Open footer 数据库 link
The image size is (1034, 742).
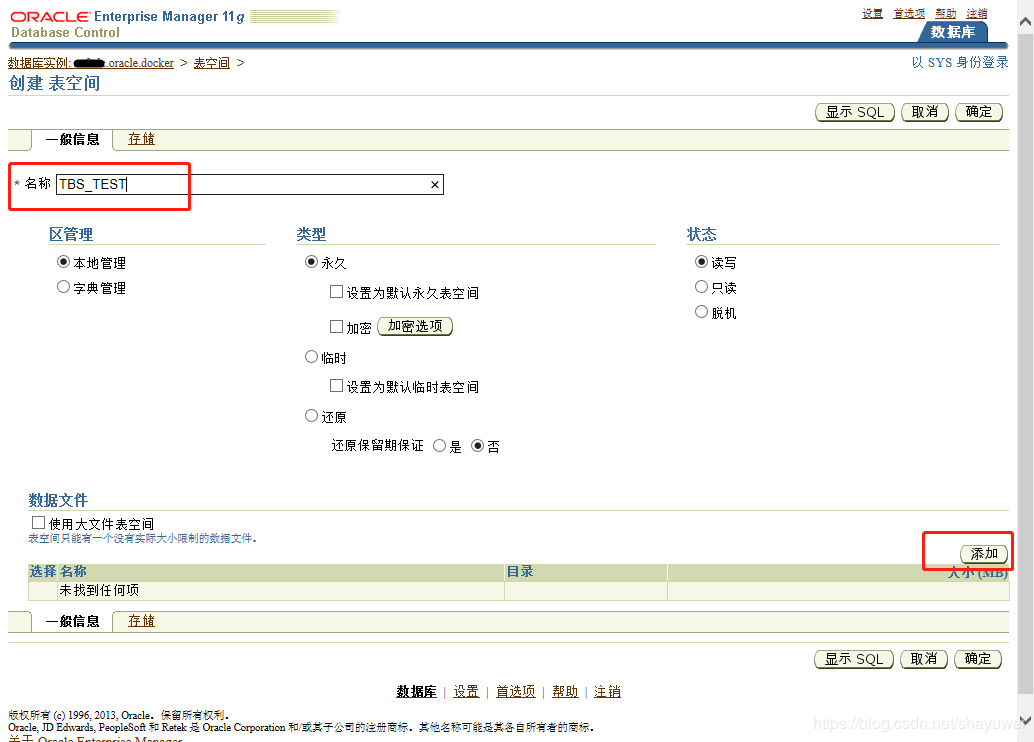(x=416, y=692)
